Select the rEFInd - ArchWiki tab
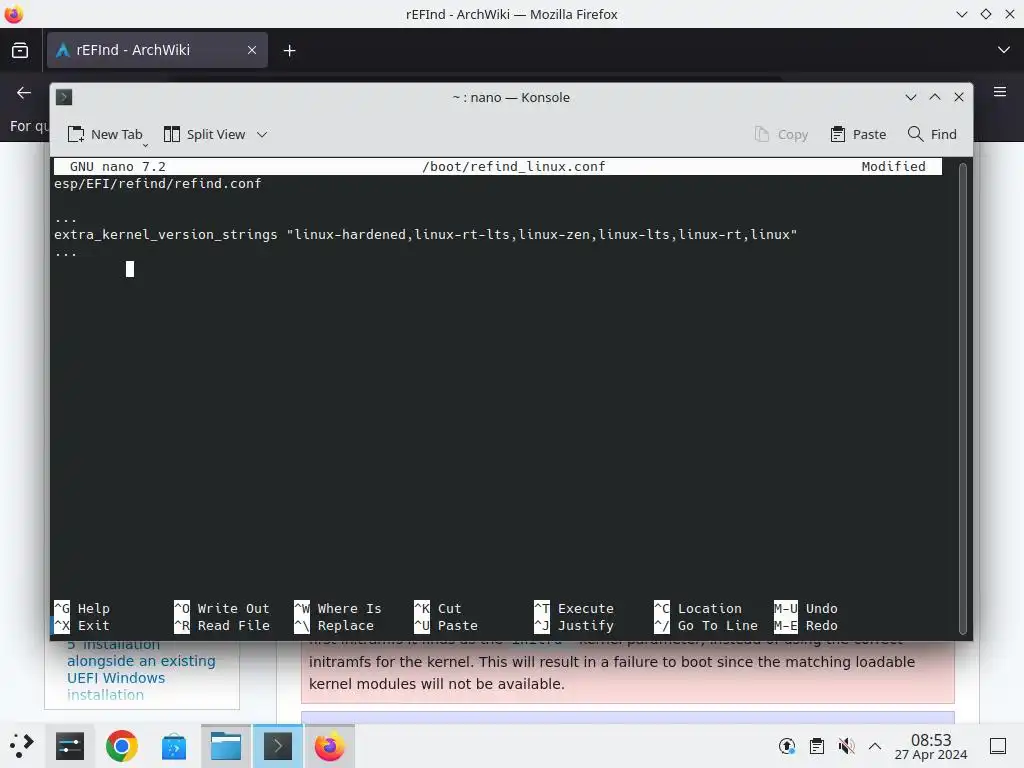Viewport: 1024px width, 768px height. 157,50
